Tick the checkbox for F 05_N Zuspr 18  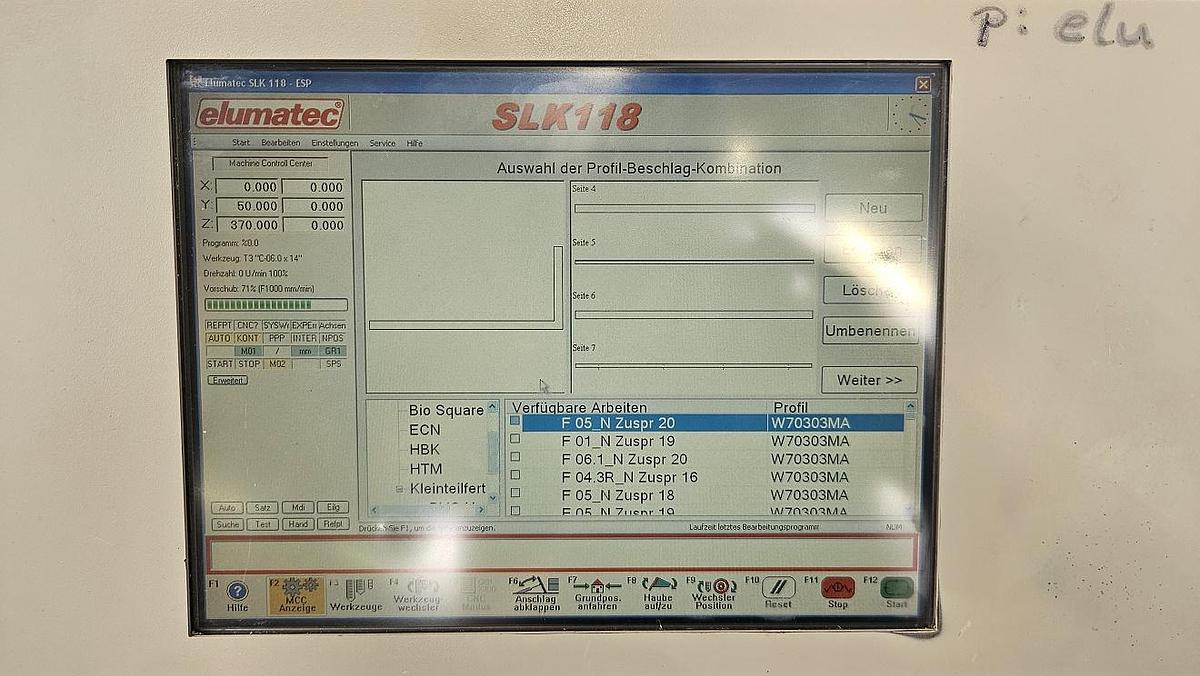515,494
